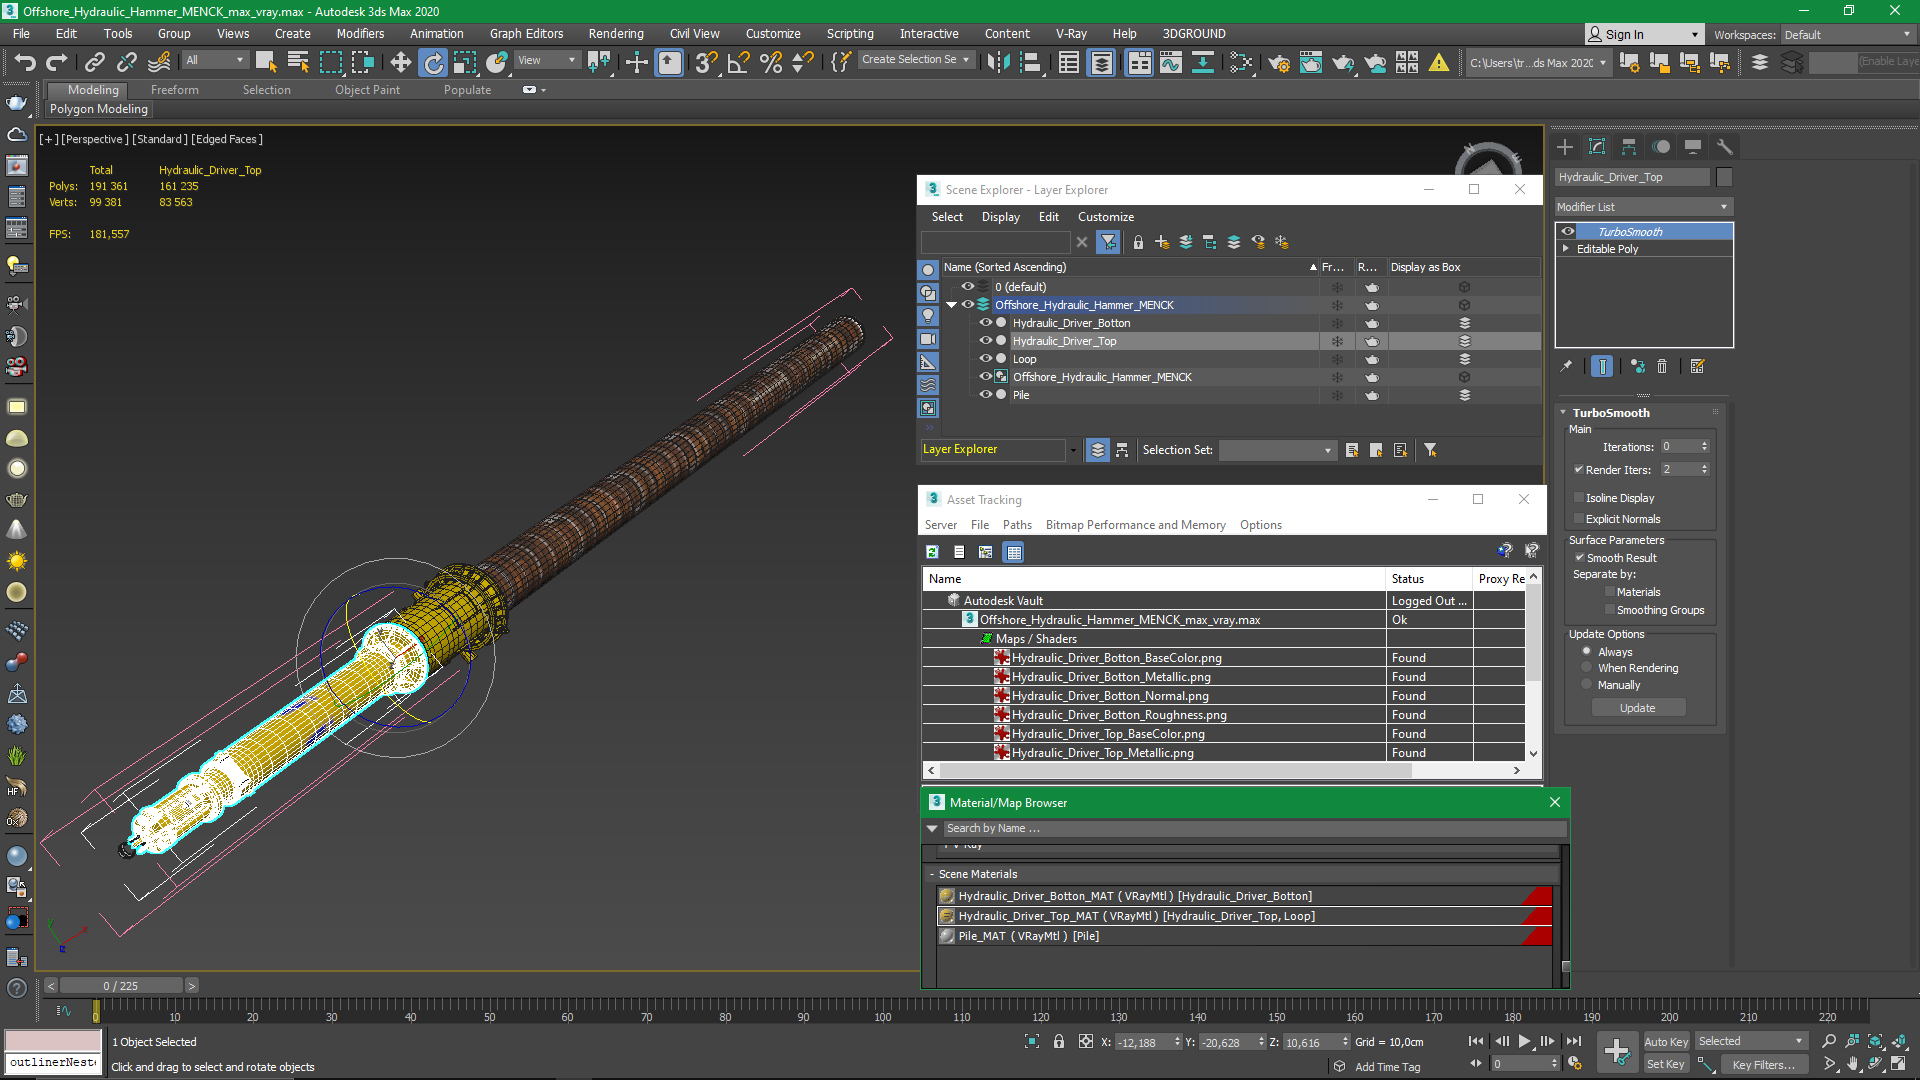The height and width of the screenshot is (1080, 1920).
Task: Click Search by Name field in Material Browser
Action: coord(1255,829)
